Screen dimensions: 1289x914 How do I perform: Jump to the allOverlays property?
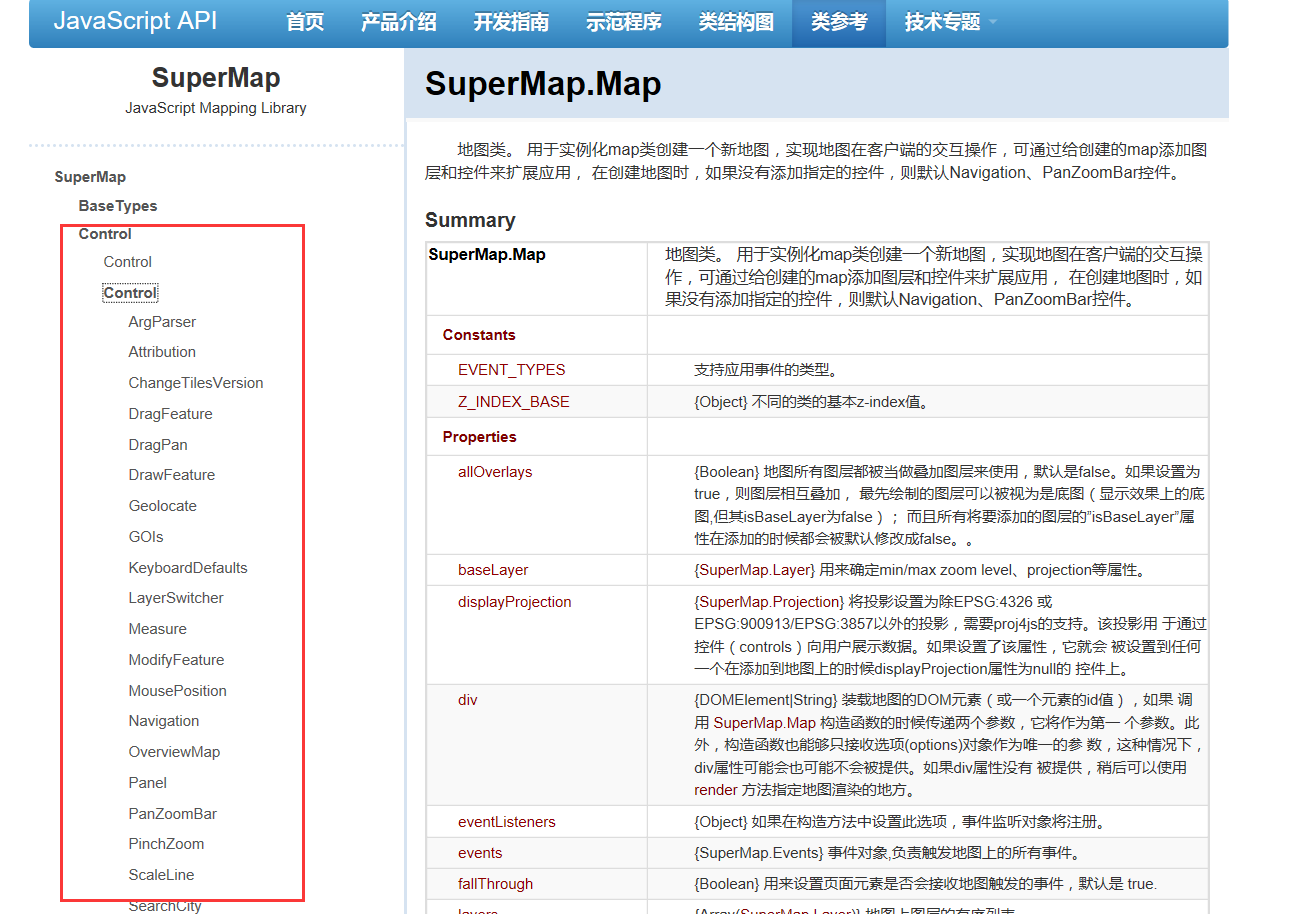click(495, 472)
